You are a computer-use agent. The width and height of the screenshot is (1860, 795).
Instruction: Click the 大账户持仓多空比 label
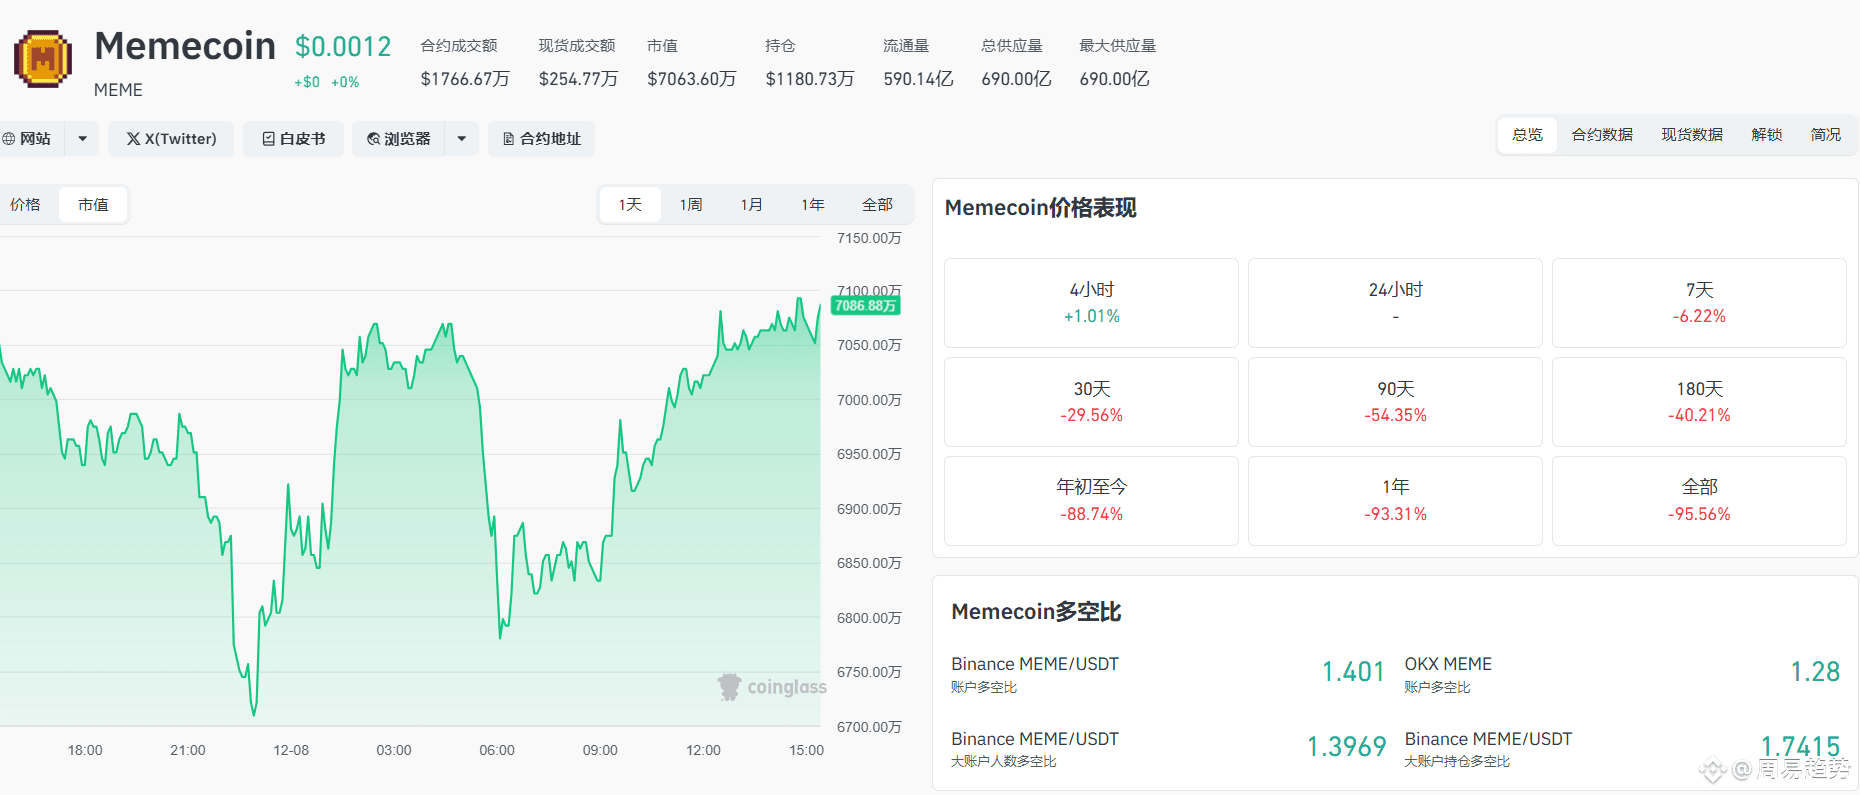1457,762
